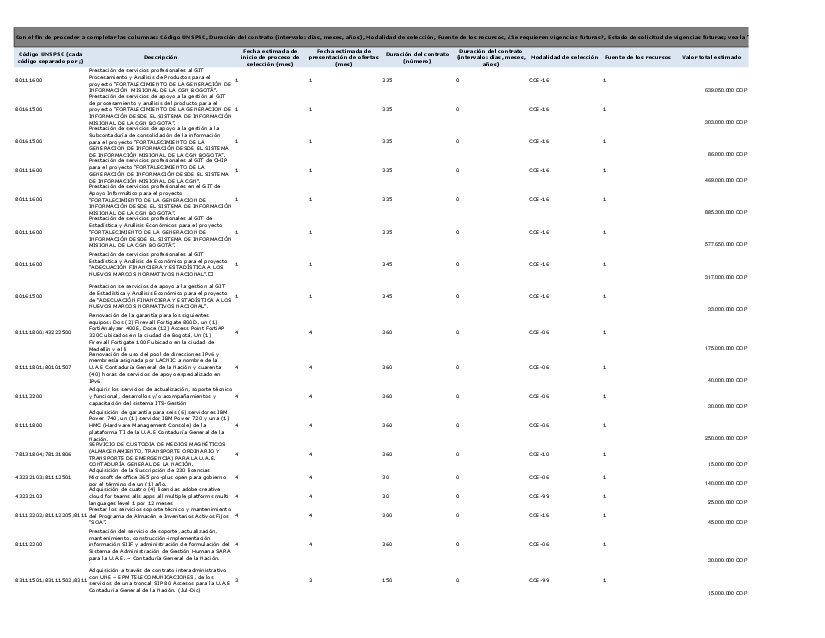
Task: Select the "Valor total estimado" column header
Action: point(711,57)
